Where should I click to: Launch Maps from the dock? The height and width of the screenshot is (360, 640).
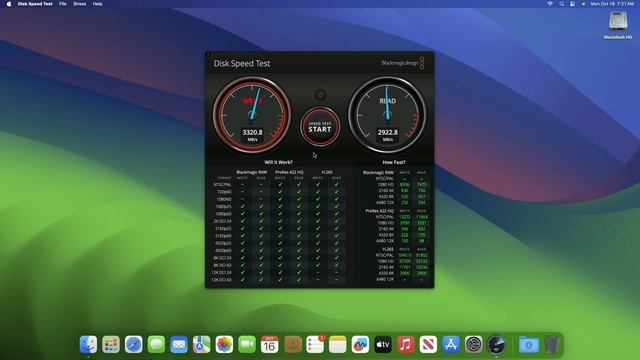202,344
